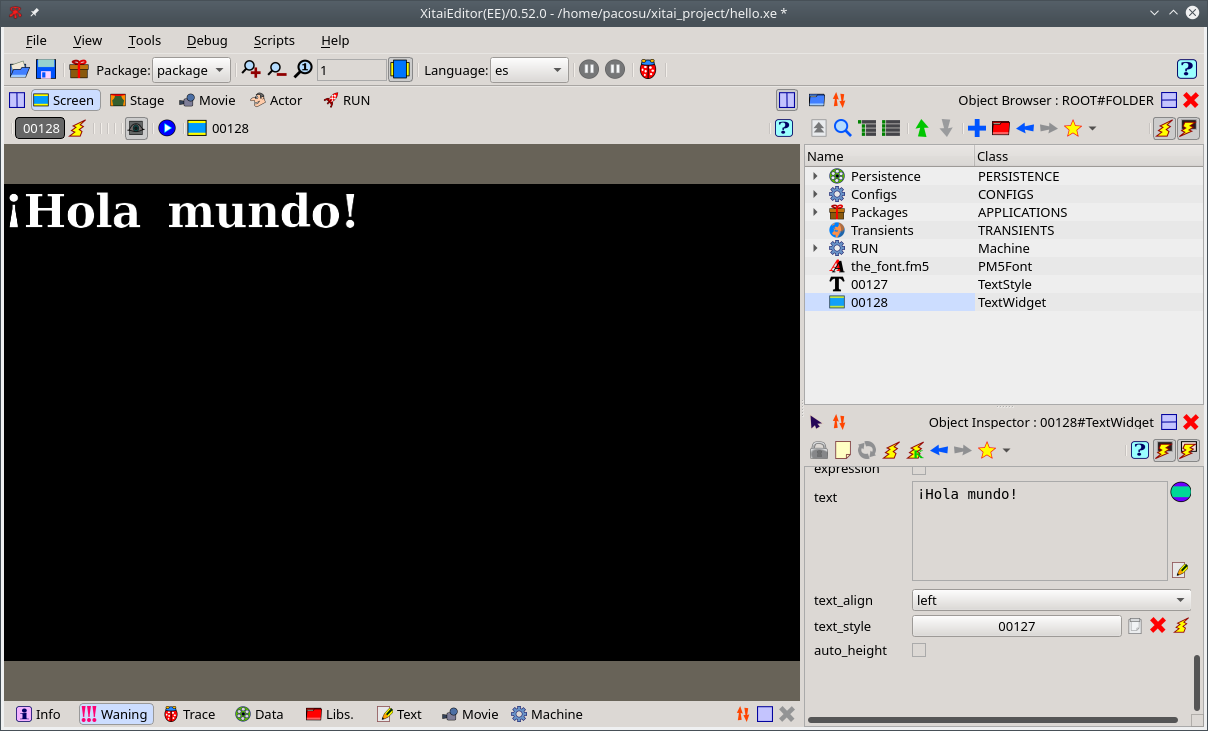Click the blue plus add object icon
Image resolution: width=1208 pixels, height=731 pixels.
coord(976,128)
